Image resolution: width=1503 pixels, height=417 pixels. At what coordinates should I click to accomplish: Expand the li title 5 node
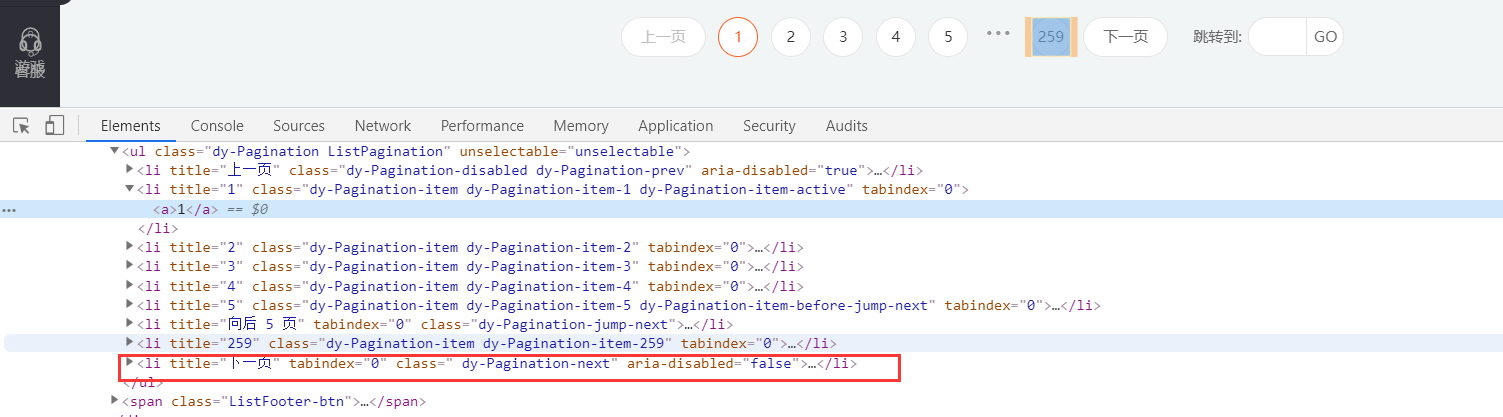(130, 305)
